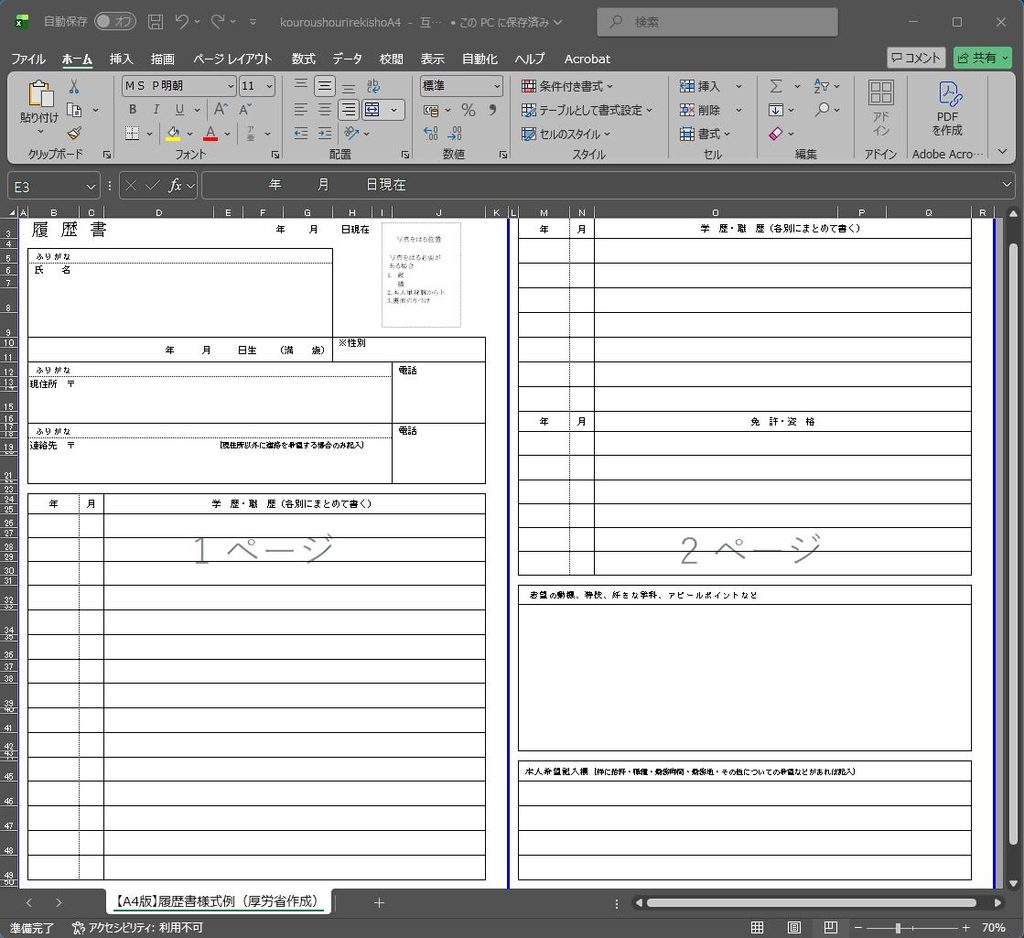Toggle 自動保存 AutoSave switch

pyautogui.click(x=115, y=22)
